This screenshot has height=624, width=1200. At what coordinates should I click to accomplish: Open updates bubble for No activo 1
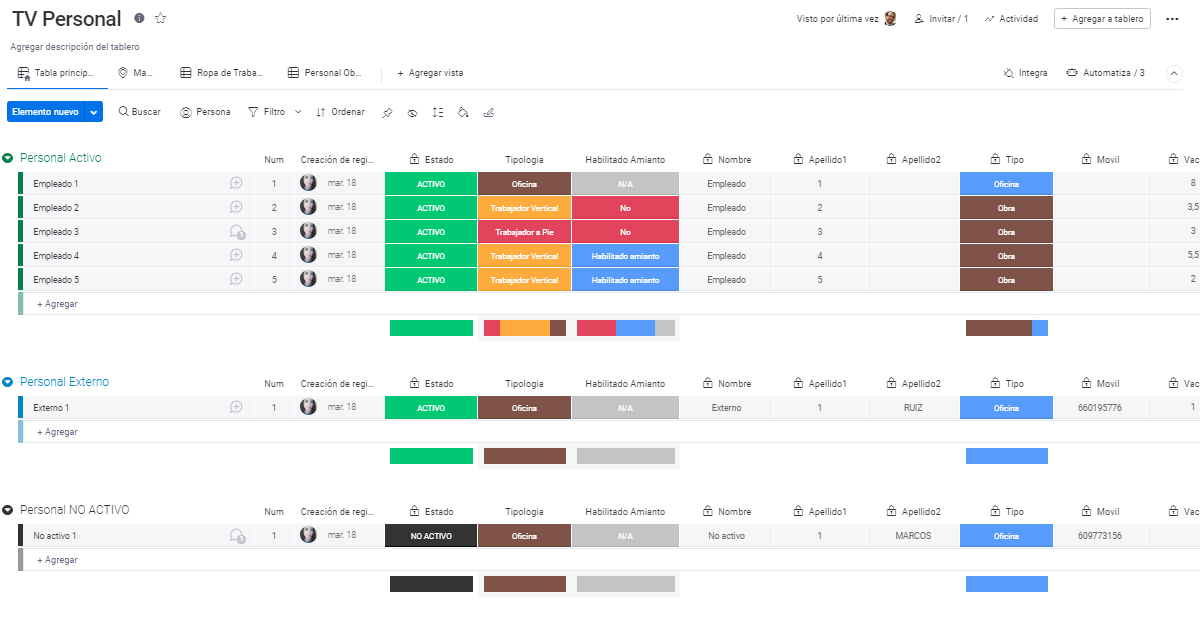click(x=237, y=536)
